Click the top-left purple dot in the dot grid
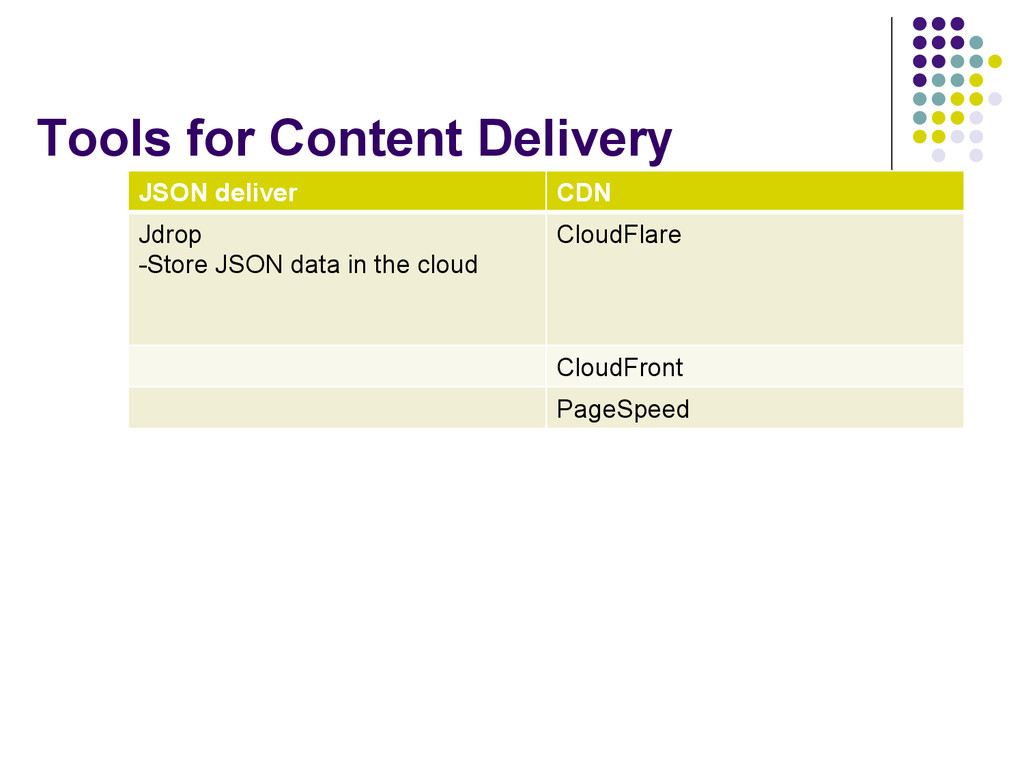Viewport: 1024px width, 768px height. (x=919, y=24)
